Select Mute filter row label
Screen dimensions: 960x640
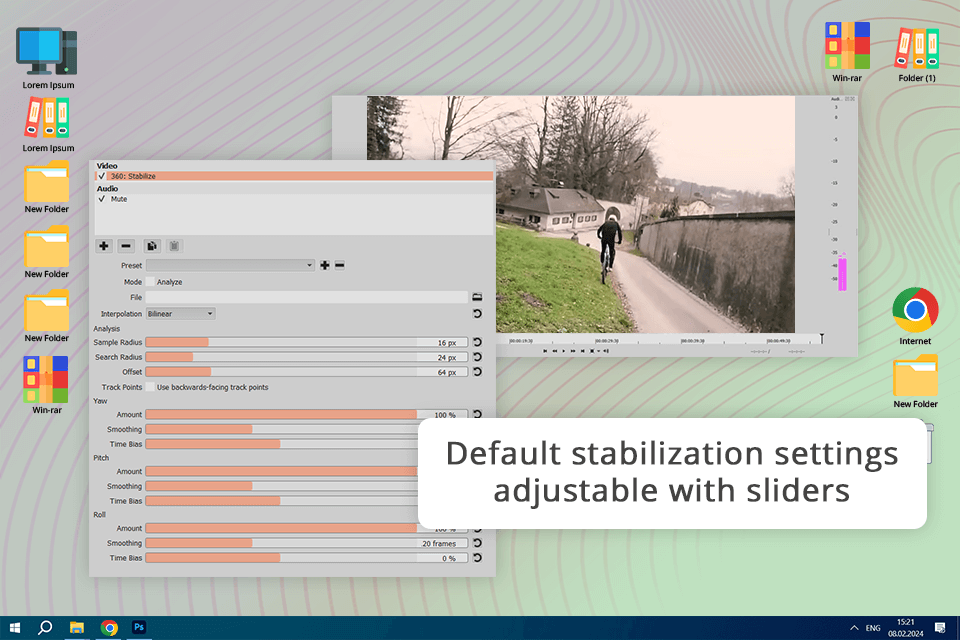(x=119, y=199)
